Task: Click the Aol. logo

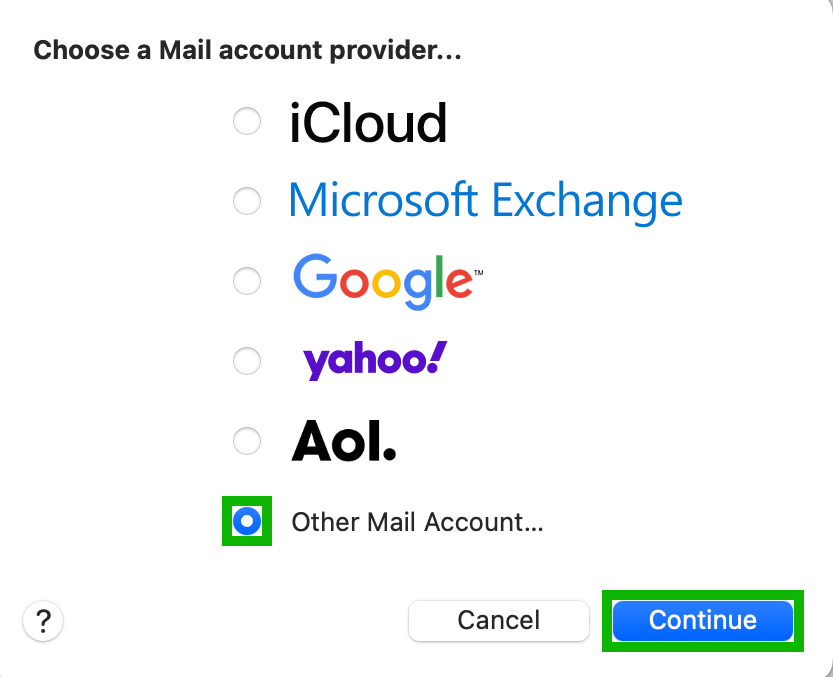Action: point(344,441)
